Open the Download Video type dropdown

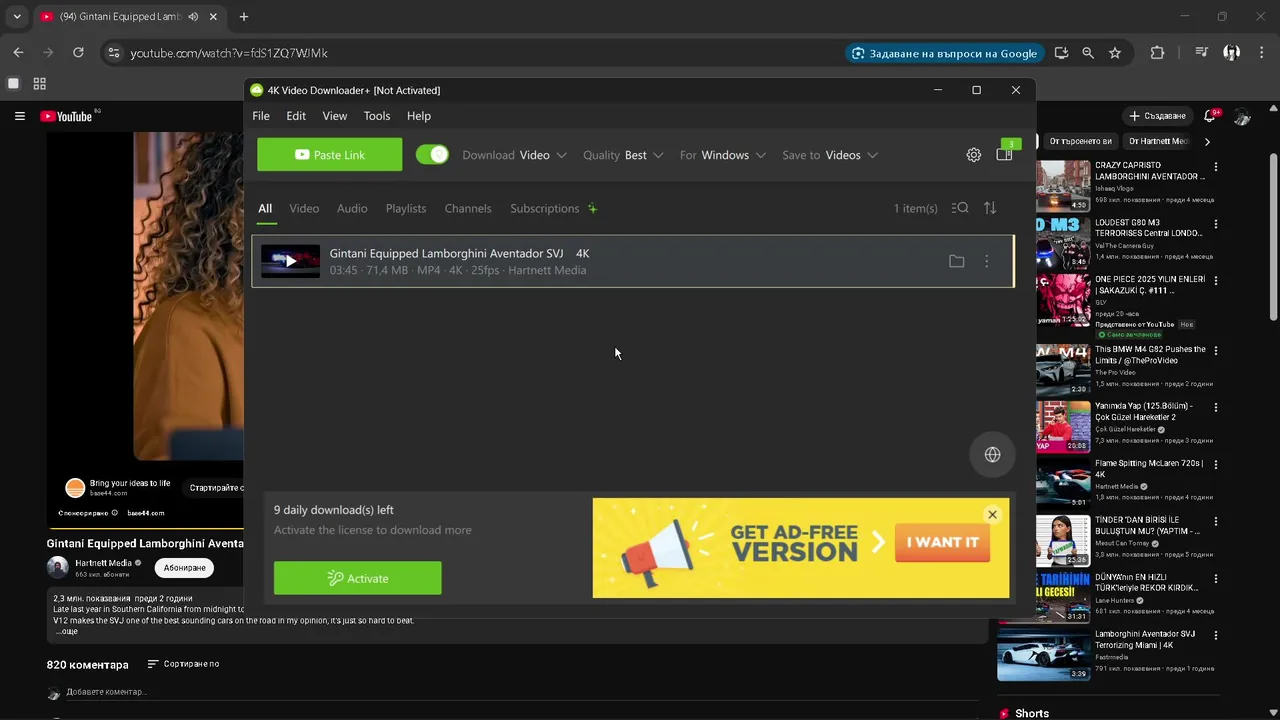(515, 155)
